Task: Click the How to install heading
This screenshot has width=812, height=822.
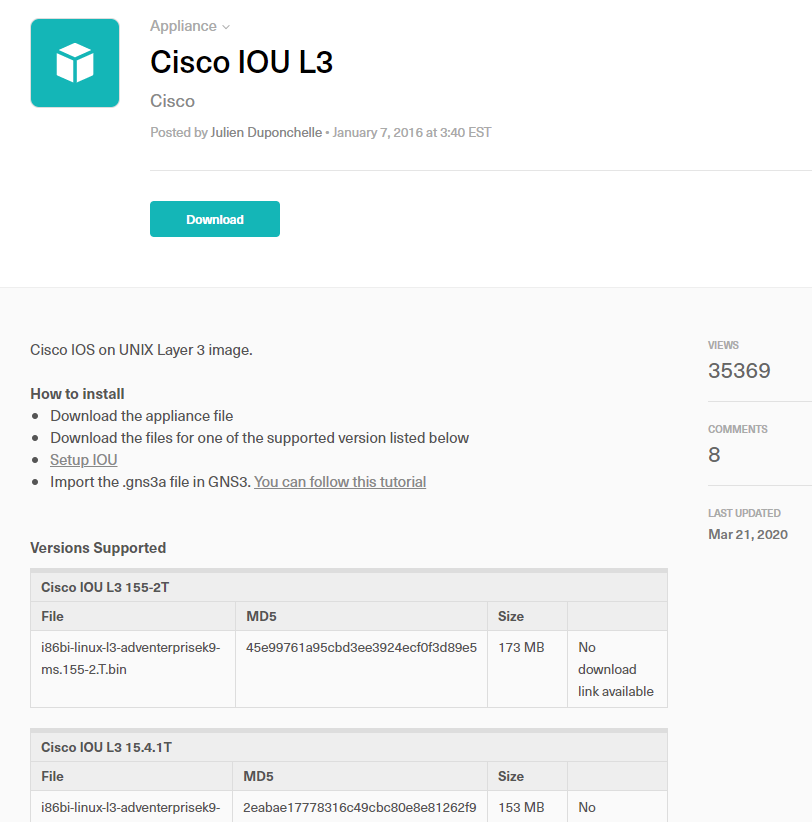Action: click(78, 394)
